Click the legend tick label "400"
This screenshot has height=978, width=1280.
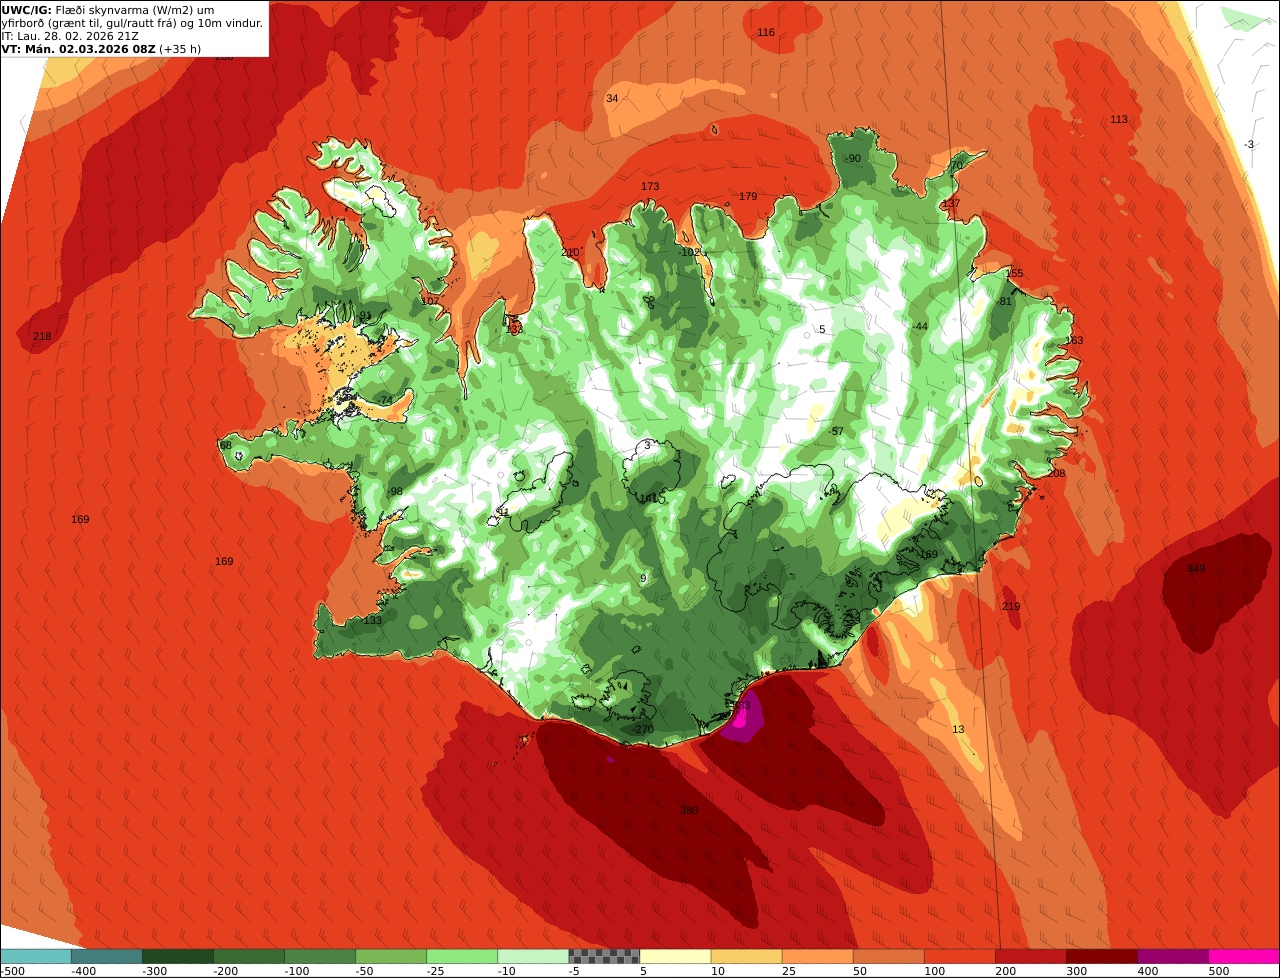coord(1148,971)
